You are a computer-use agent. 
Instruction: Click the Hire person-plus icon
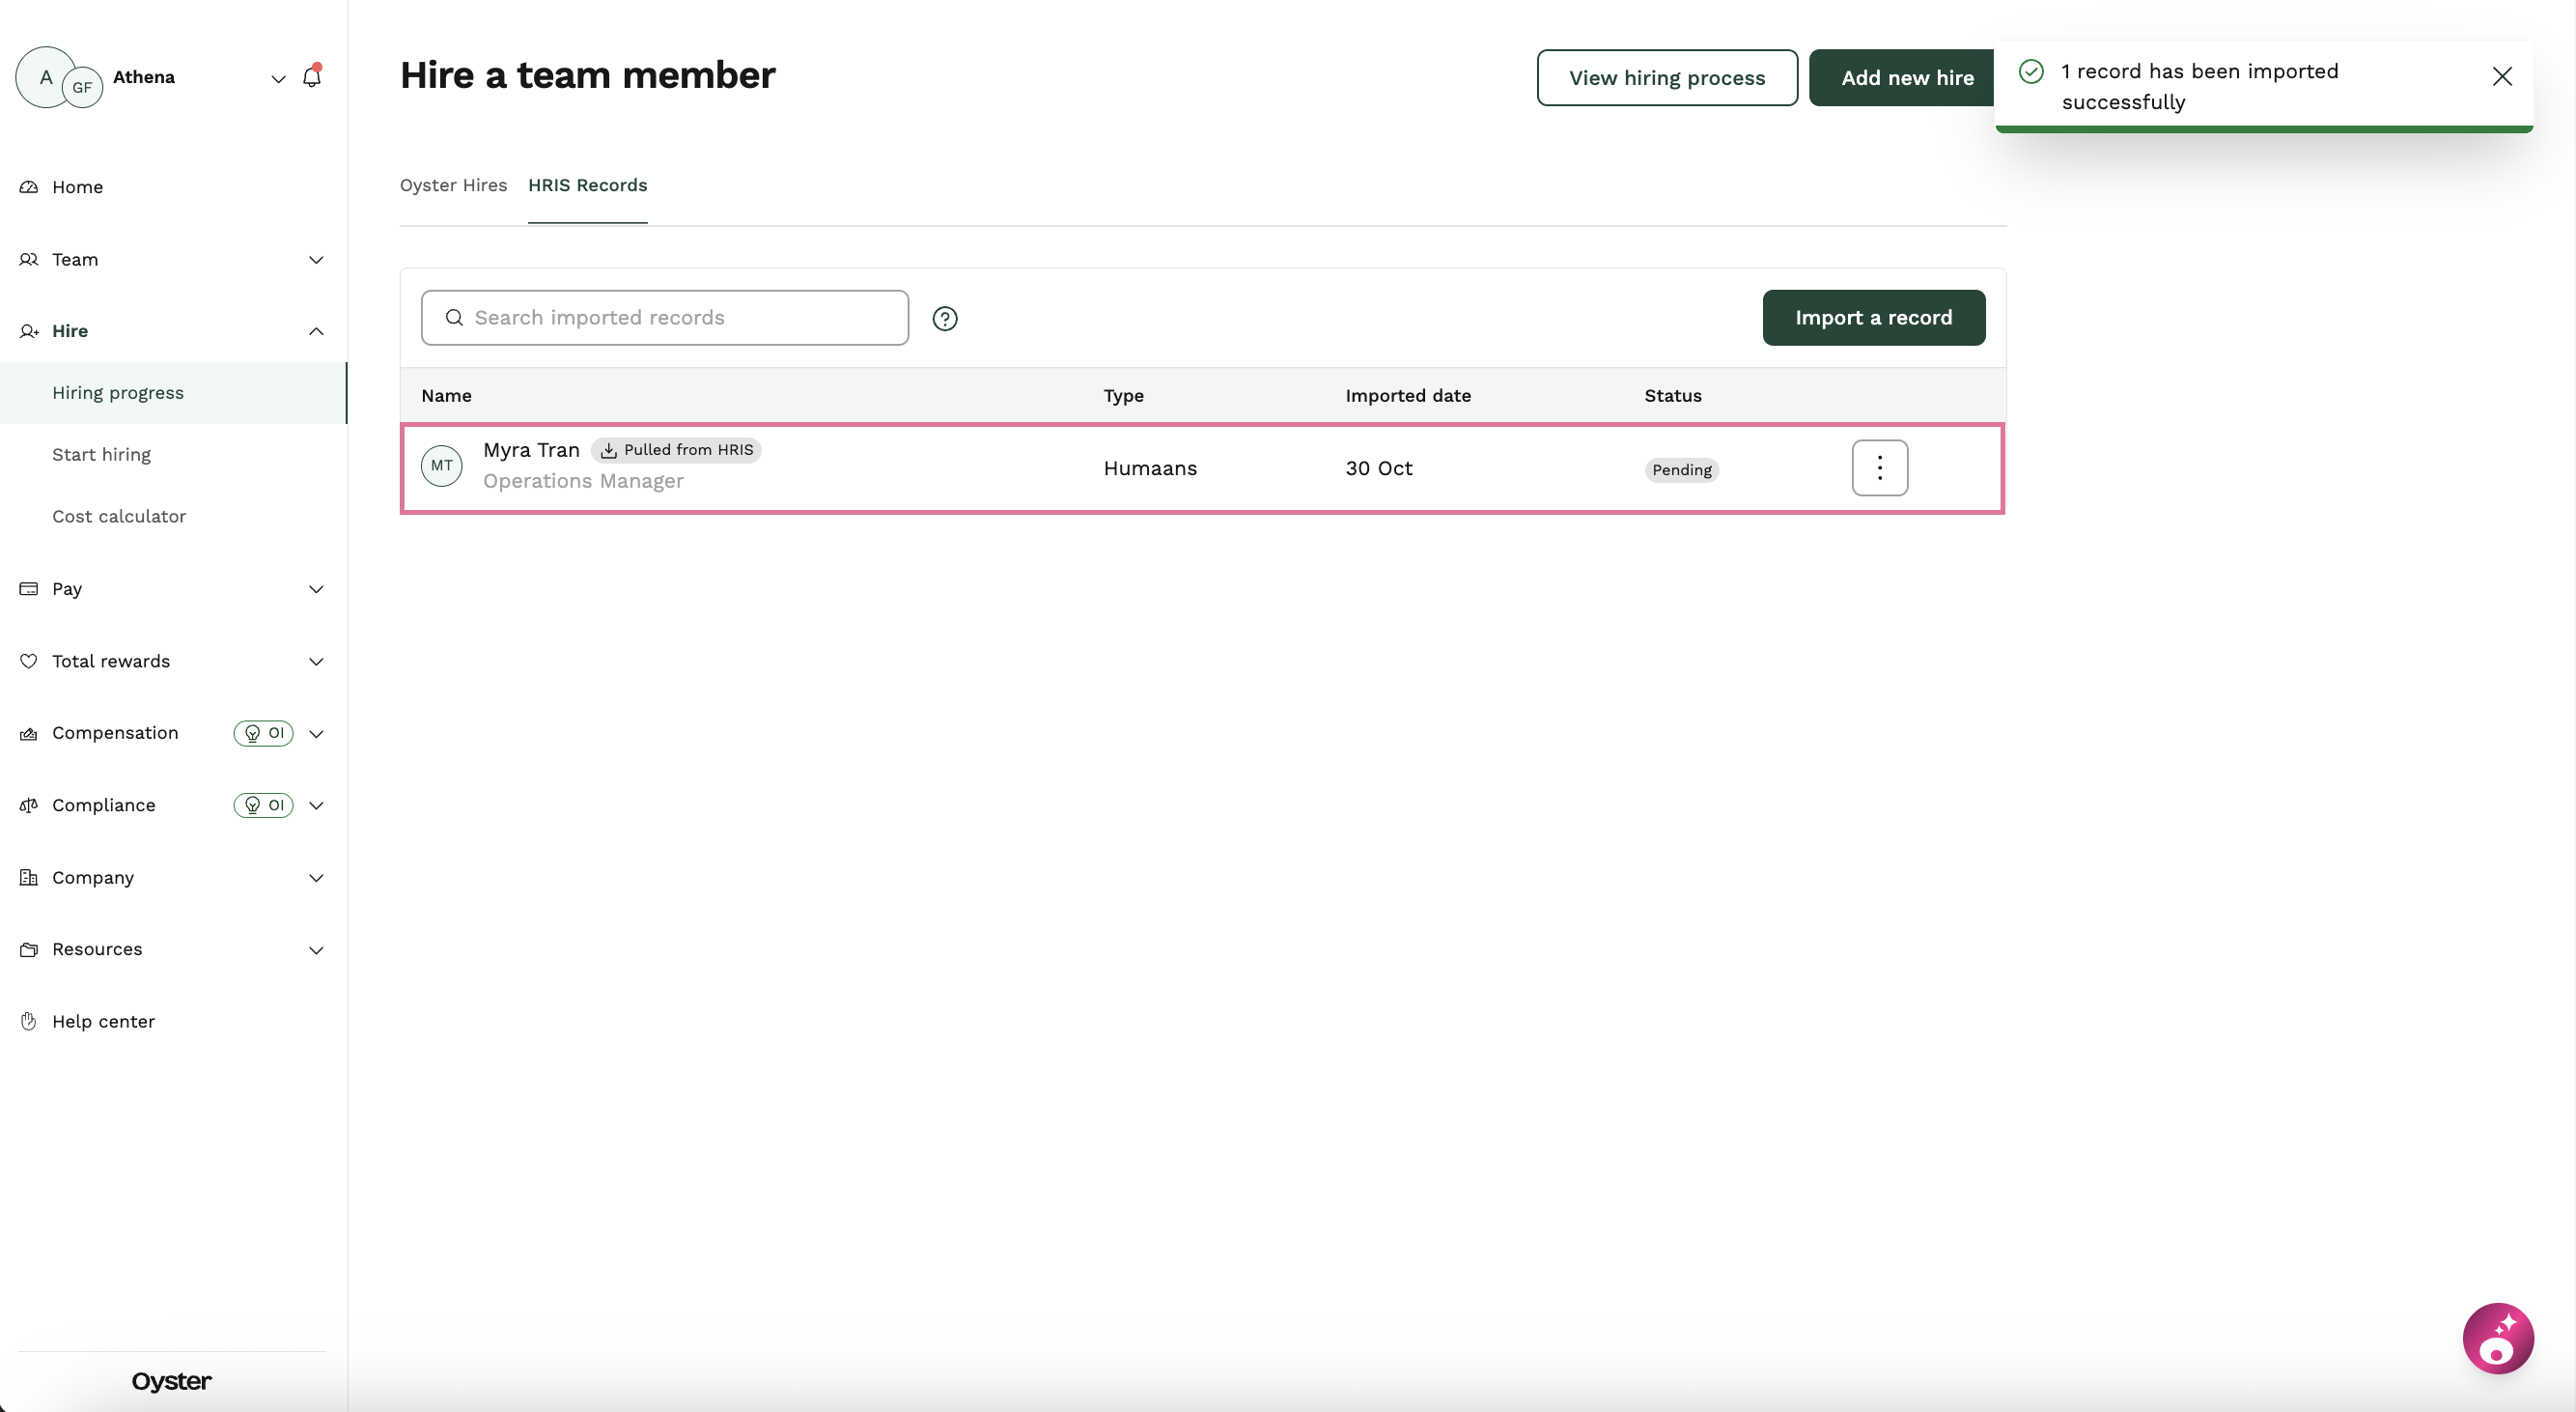coord(29,331)
